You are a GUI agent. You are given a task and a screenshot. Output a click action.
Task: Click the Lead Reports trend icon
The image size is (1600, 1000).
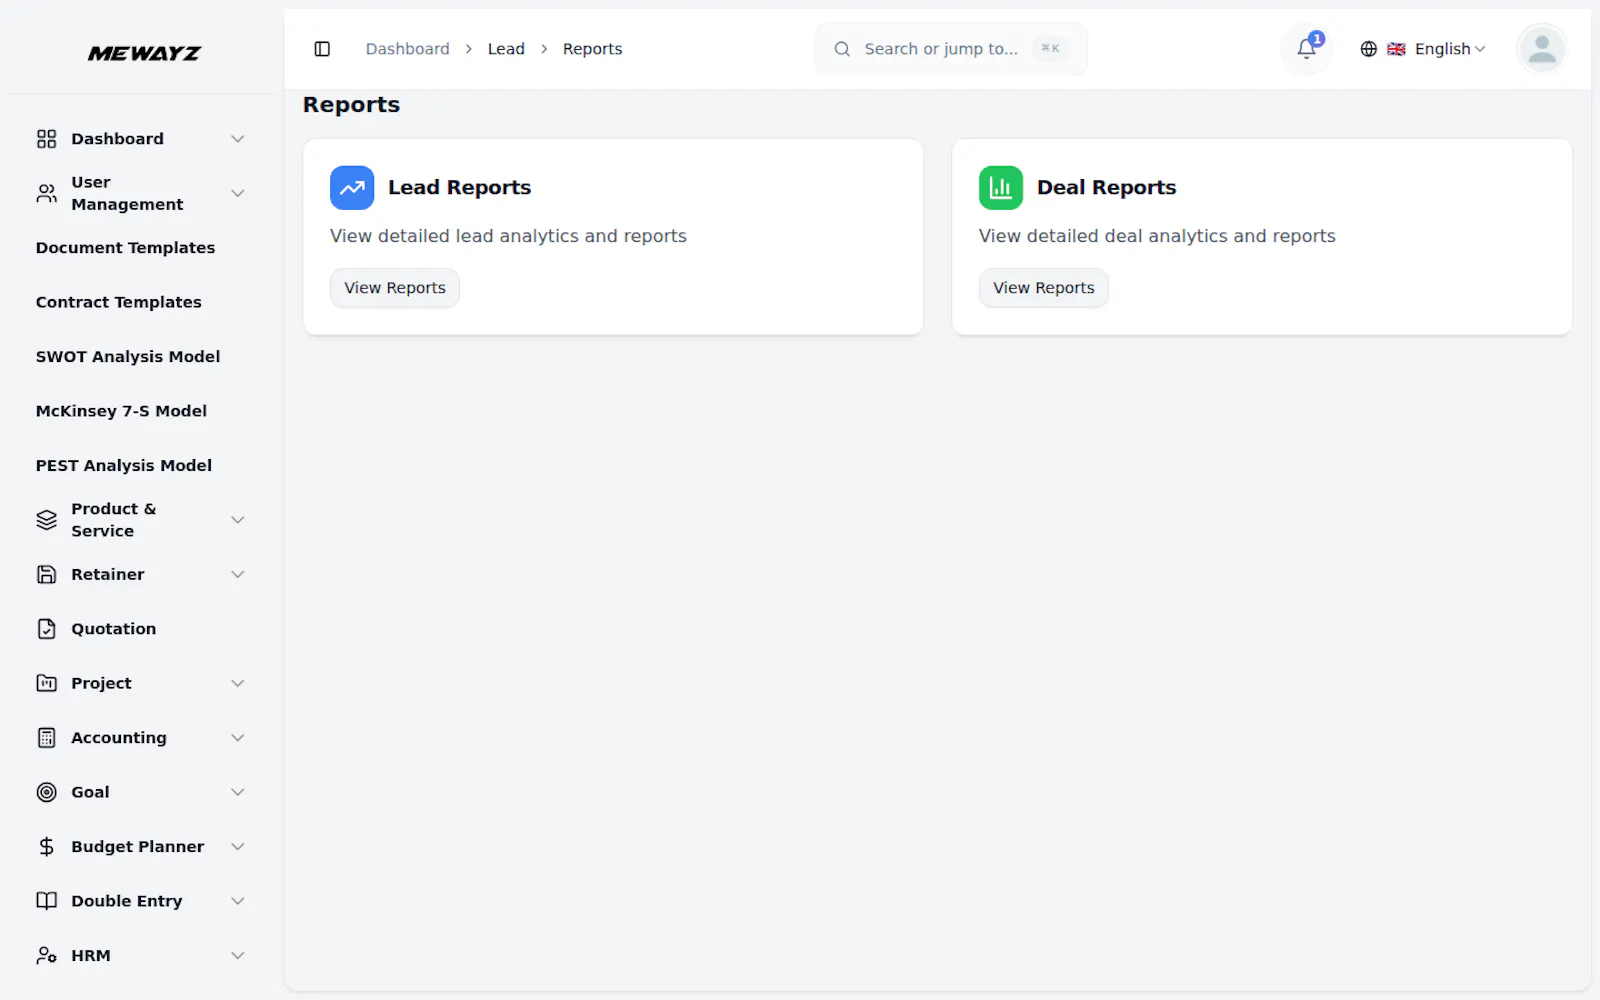(x=352, y=188)
